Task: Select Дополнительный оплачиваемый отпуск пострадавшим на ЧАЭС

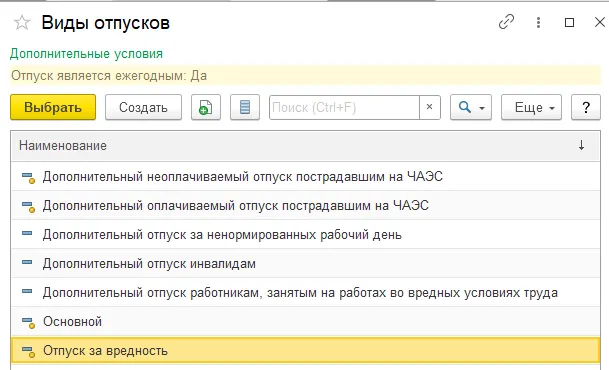Action: [x=305, y=205]
